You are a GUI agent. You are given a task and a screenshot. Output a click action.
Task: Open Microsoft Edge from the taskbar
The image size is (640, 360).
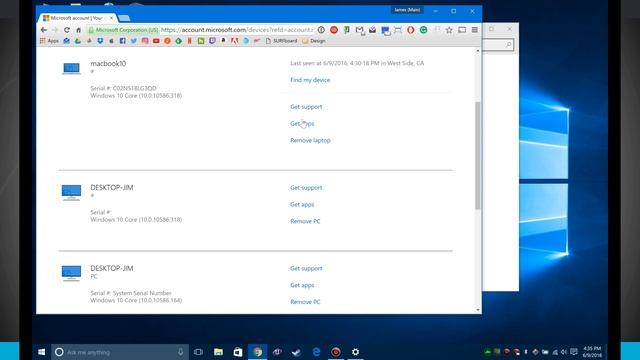pyautogui.click(x=316, y=352)
